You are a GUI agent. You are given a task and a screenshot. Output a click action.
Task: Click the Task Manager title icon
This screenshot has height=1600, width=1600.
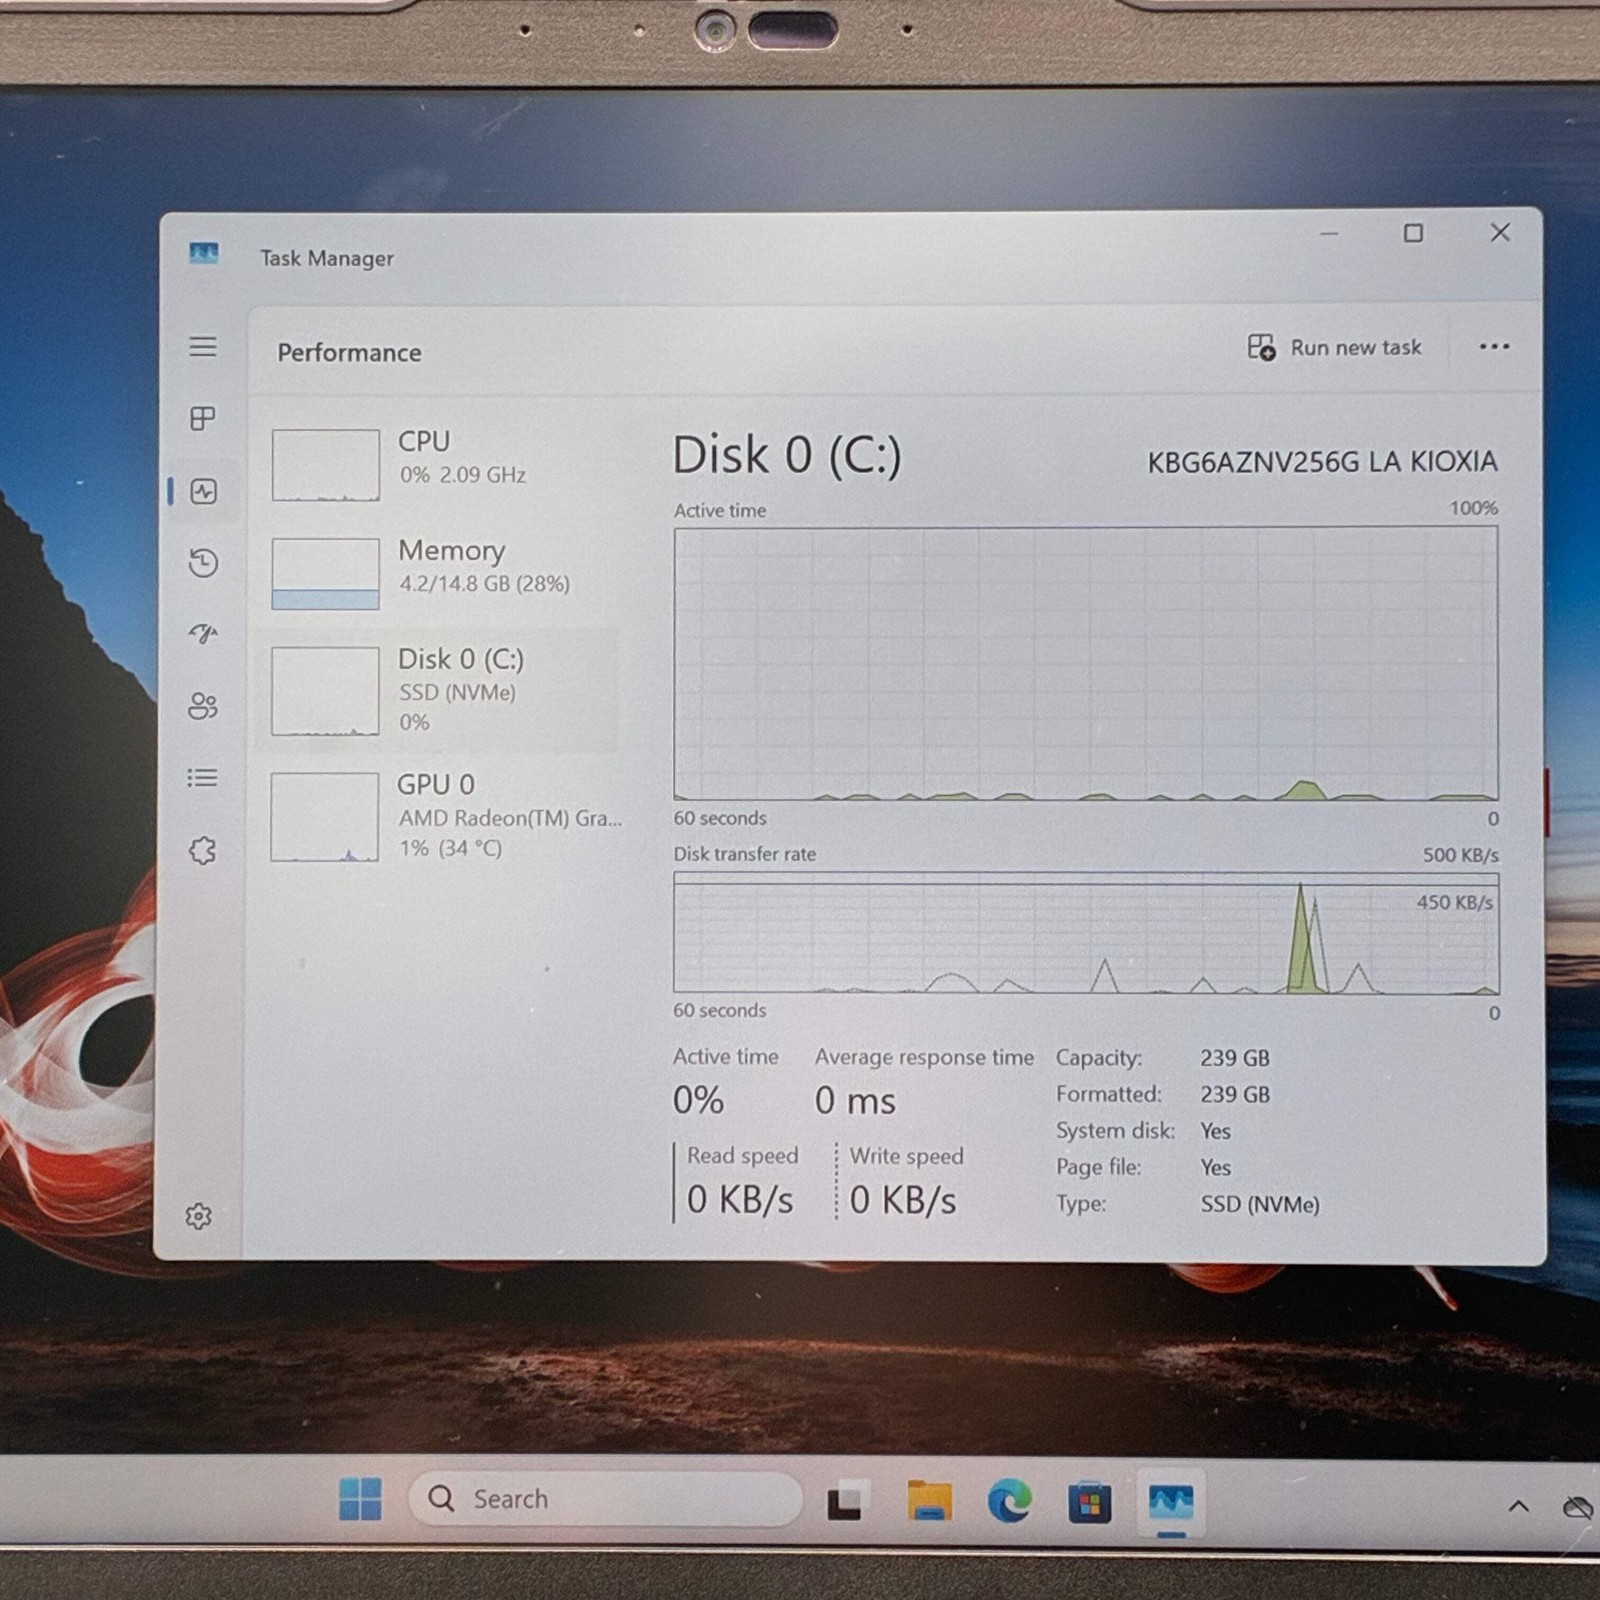[204, 253]
